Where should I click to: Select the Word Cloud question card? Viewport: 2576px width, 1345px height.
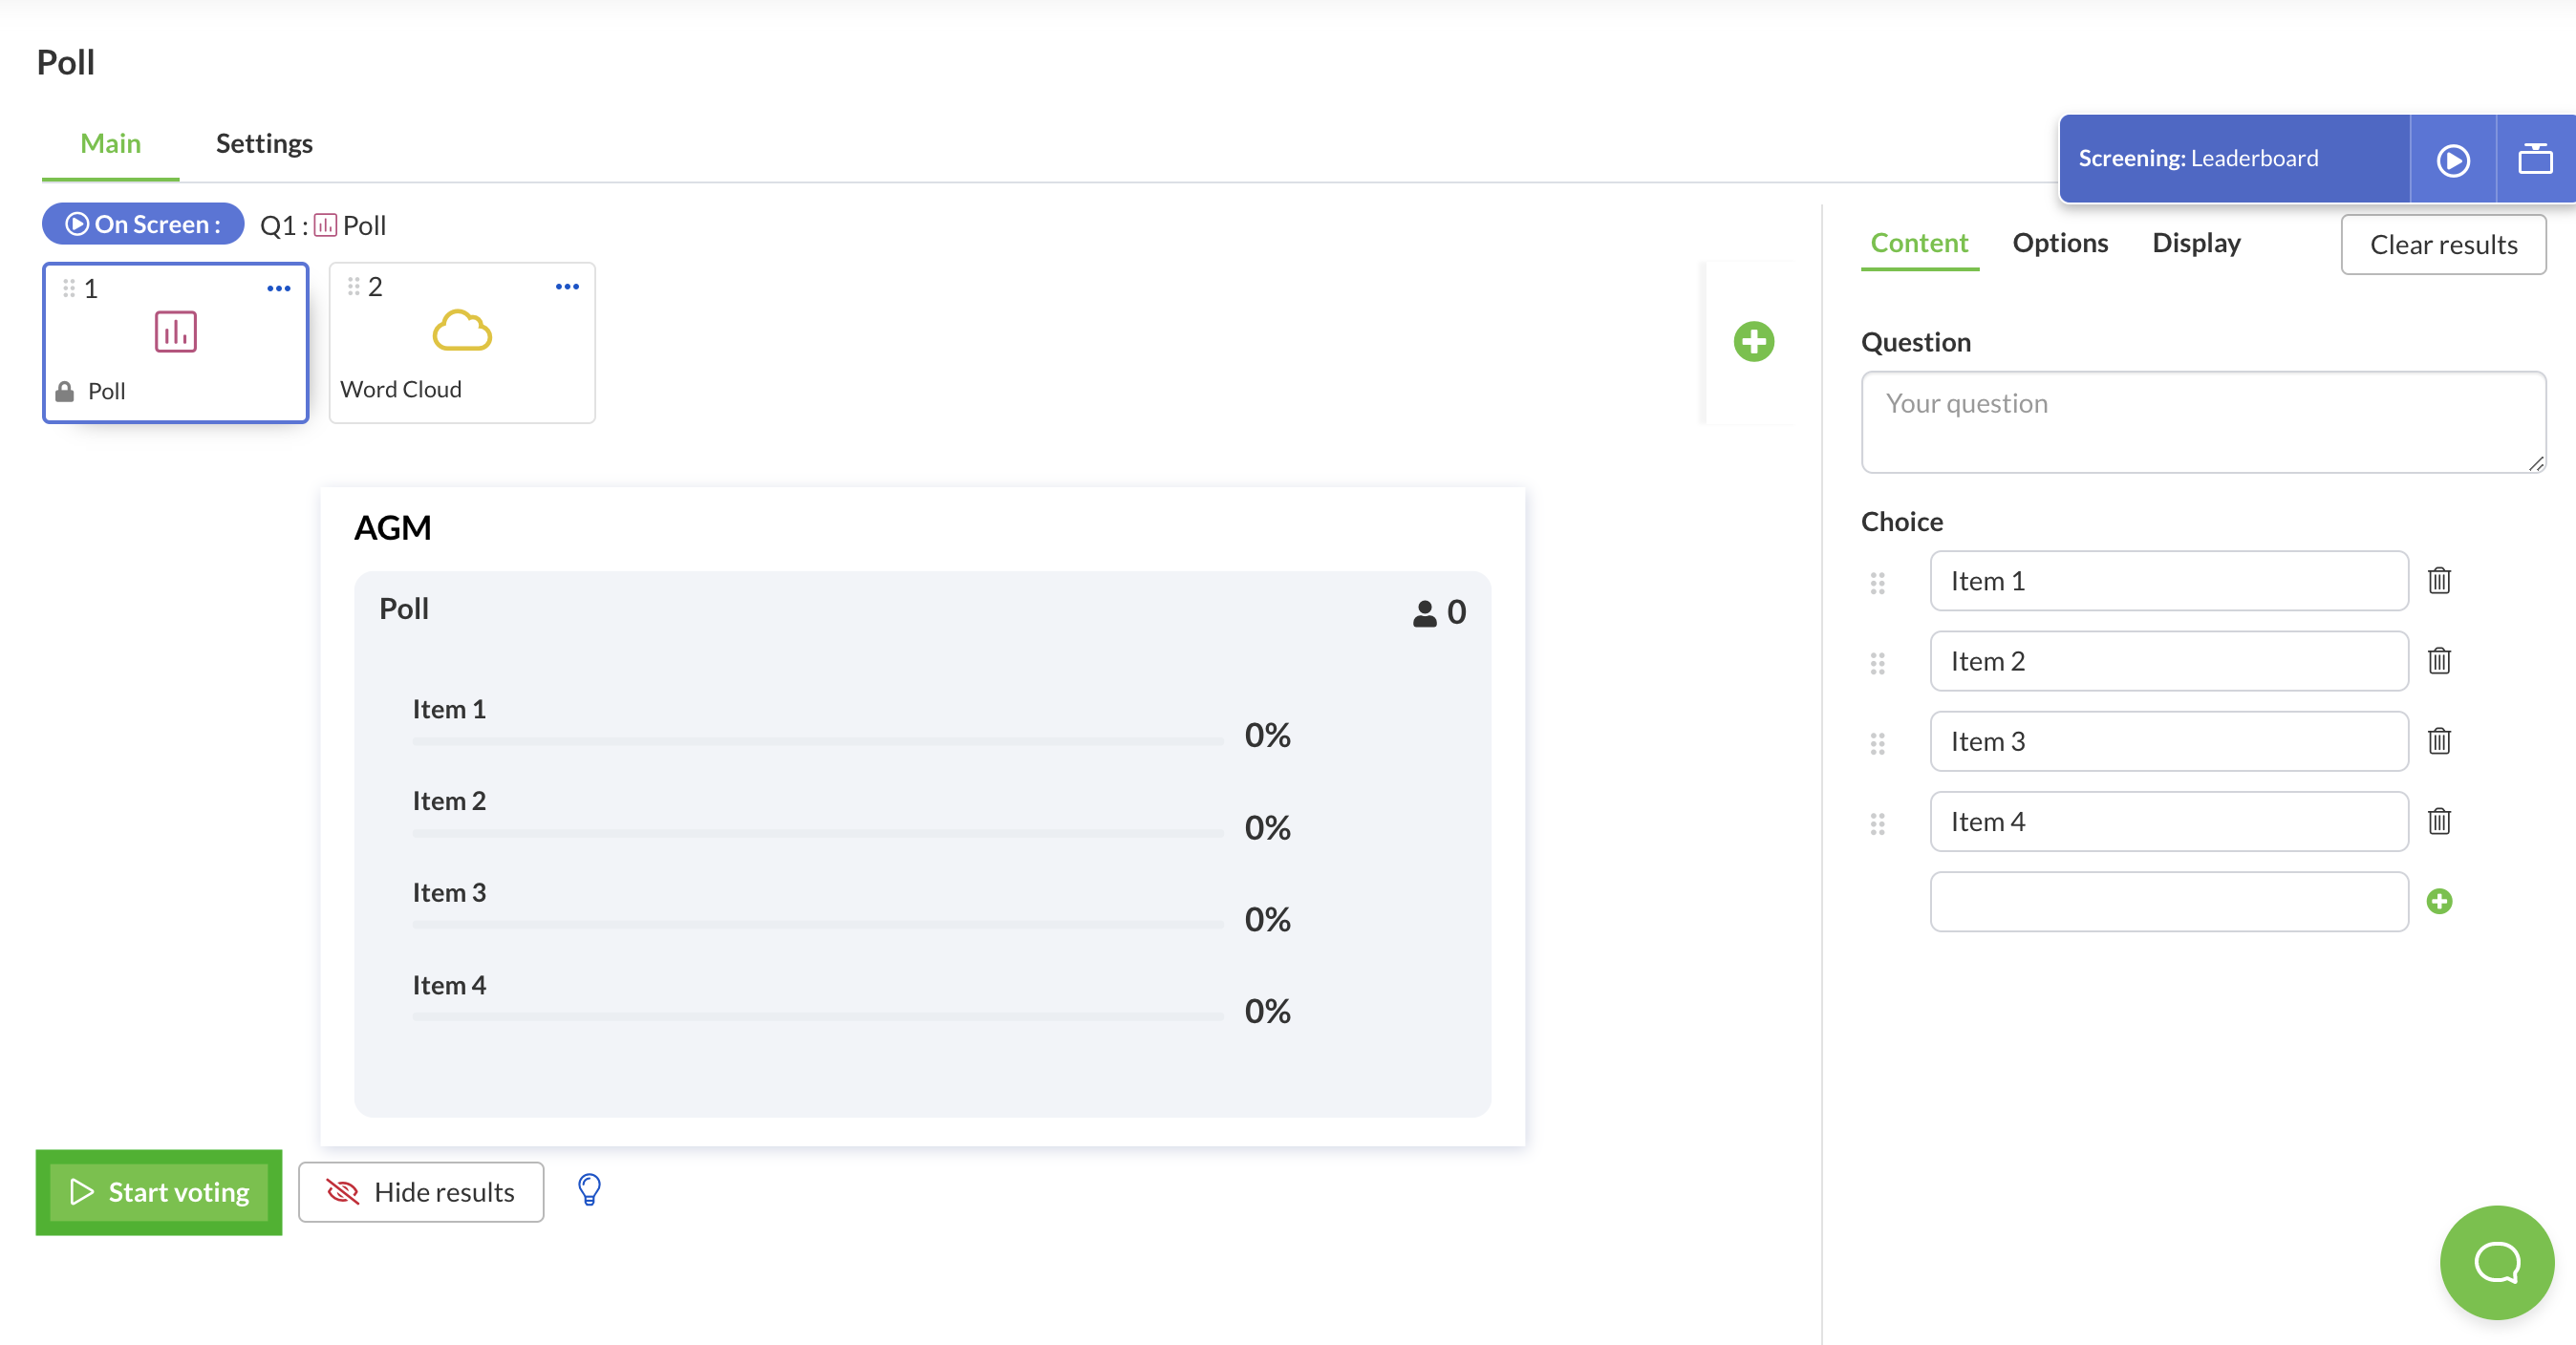[461, 345]
